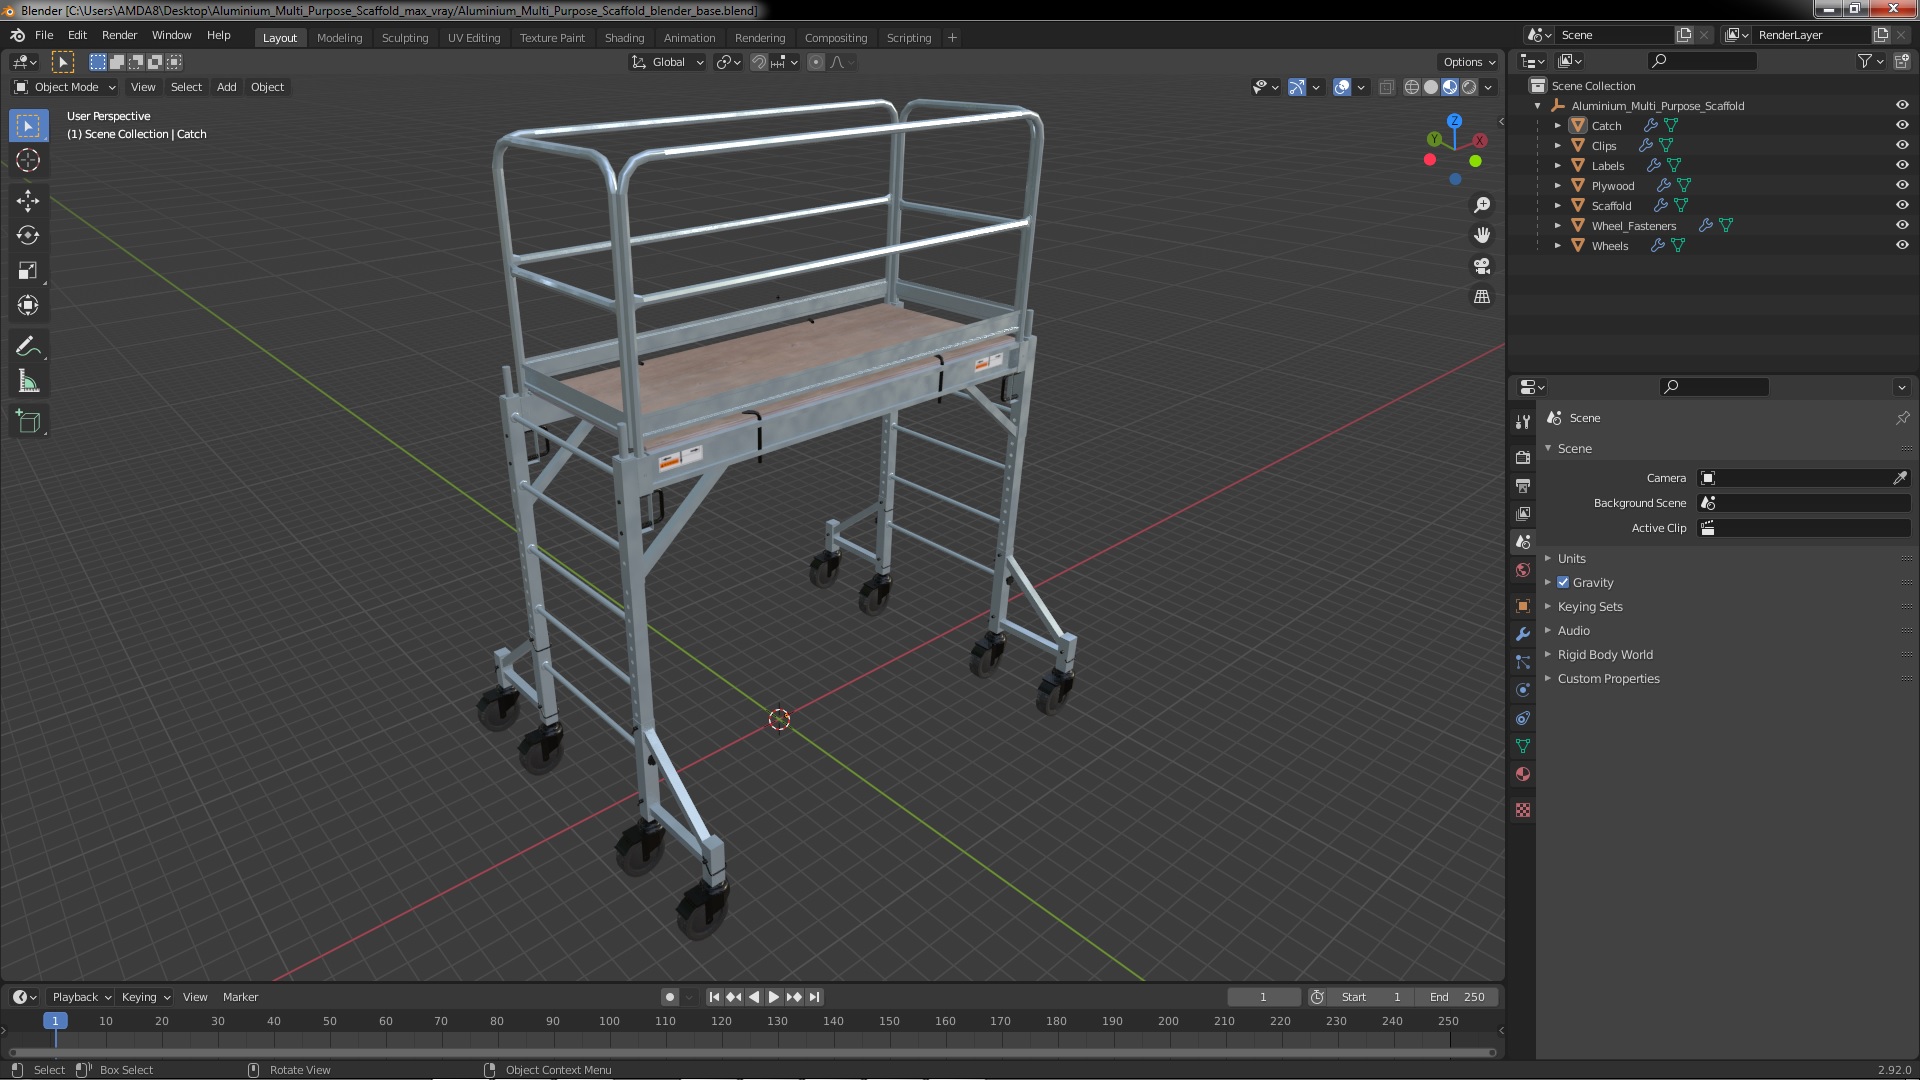This screenshot has height=1080, width=1920.
Task: Open the File menu
Action: [x=44, y=35]
